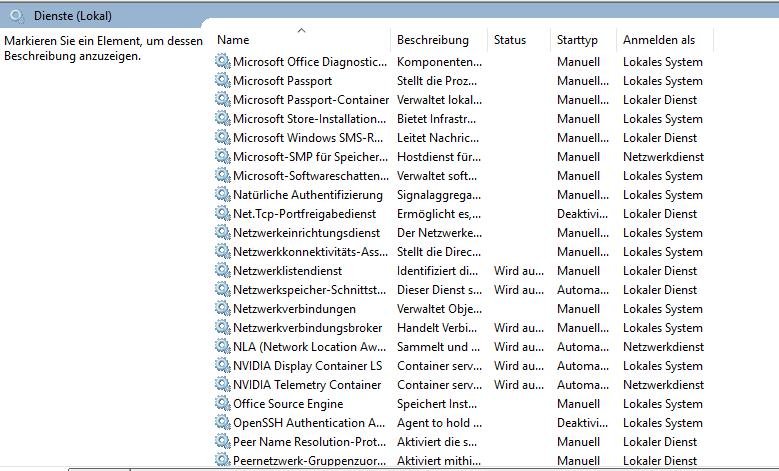Click gear icon of Peernetzwerk-Gruppenzuor service
The width and height of the screenshot is (779, 471).
pos(223,461)
